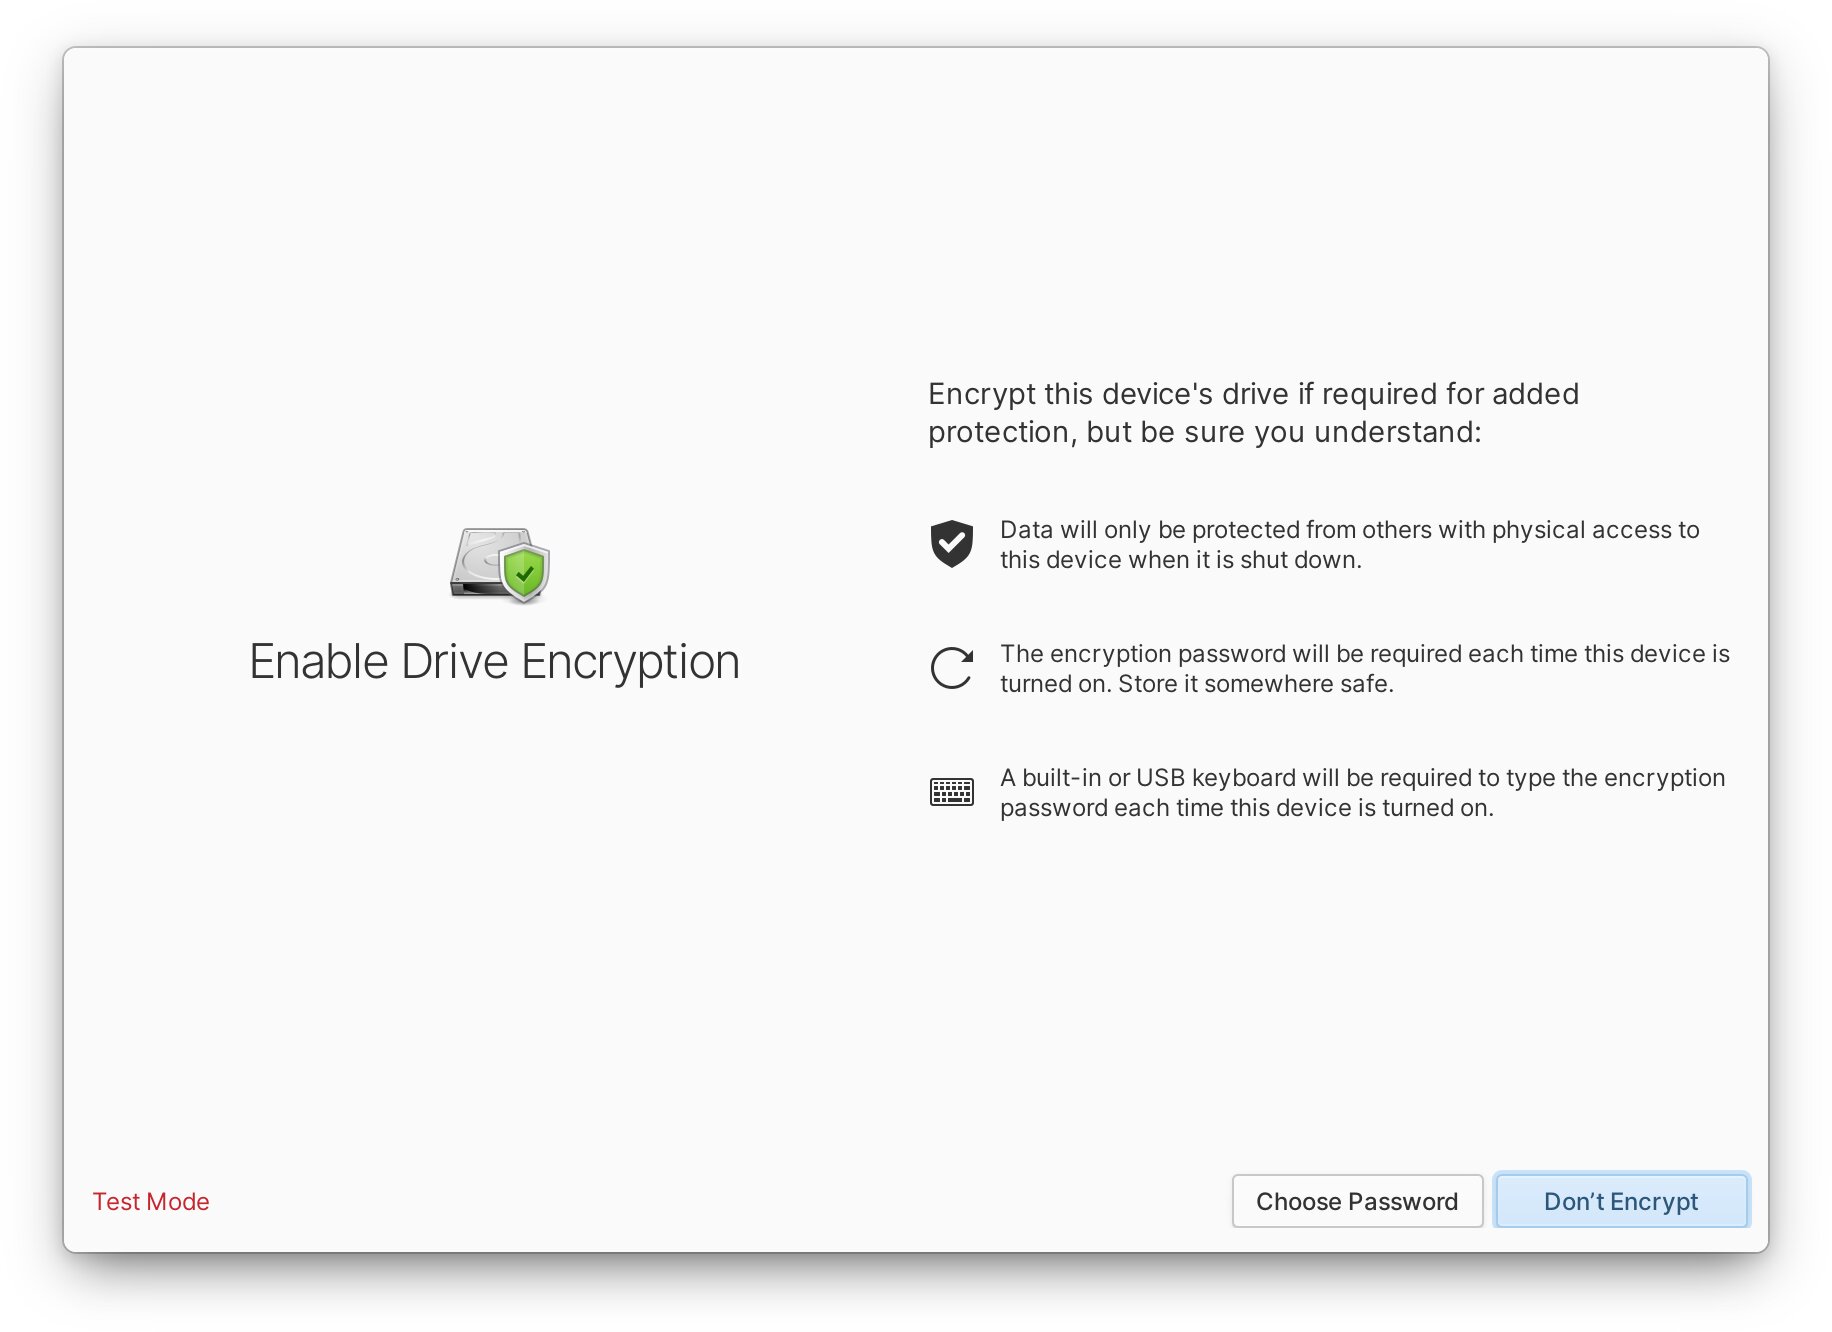Click the circular restart arrow icon

[951, 668]
